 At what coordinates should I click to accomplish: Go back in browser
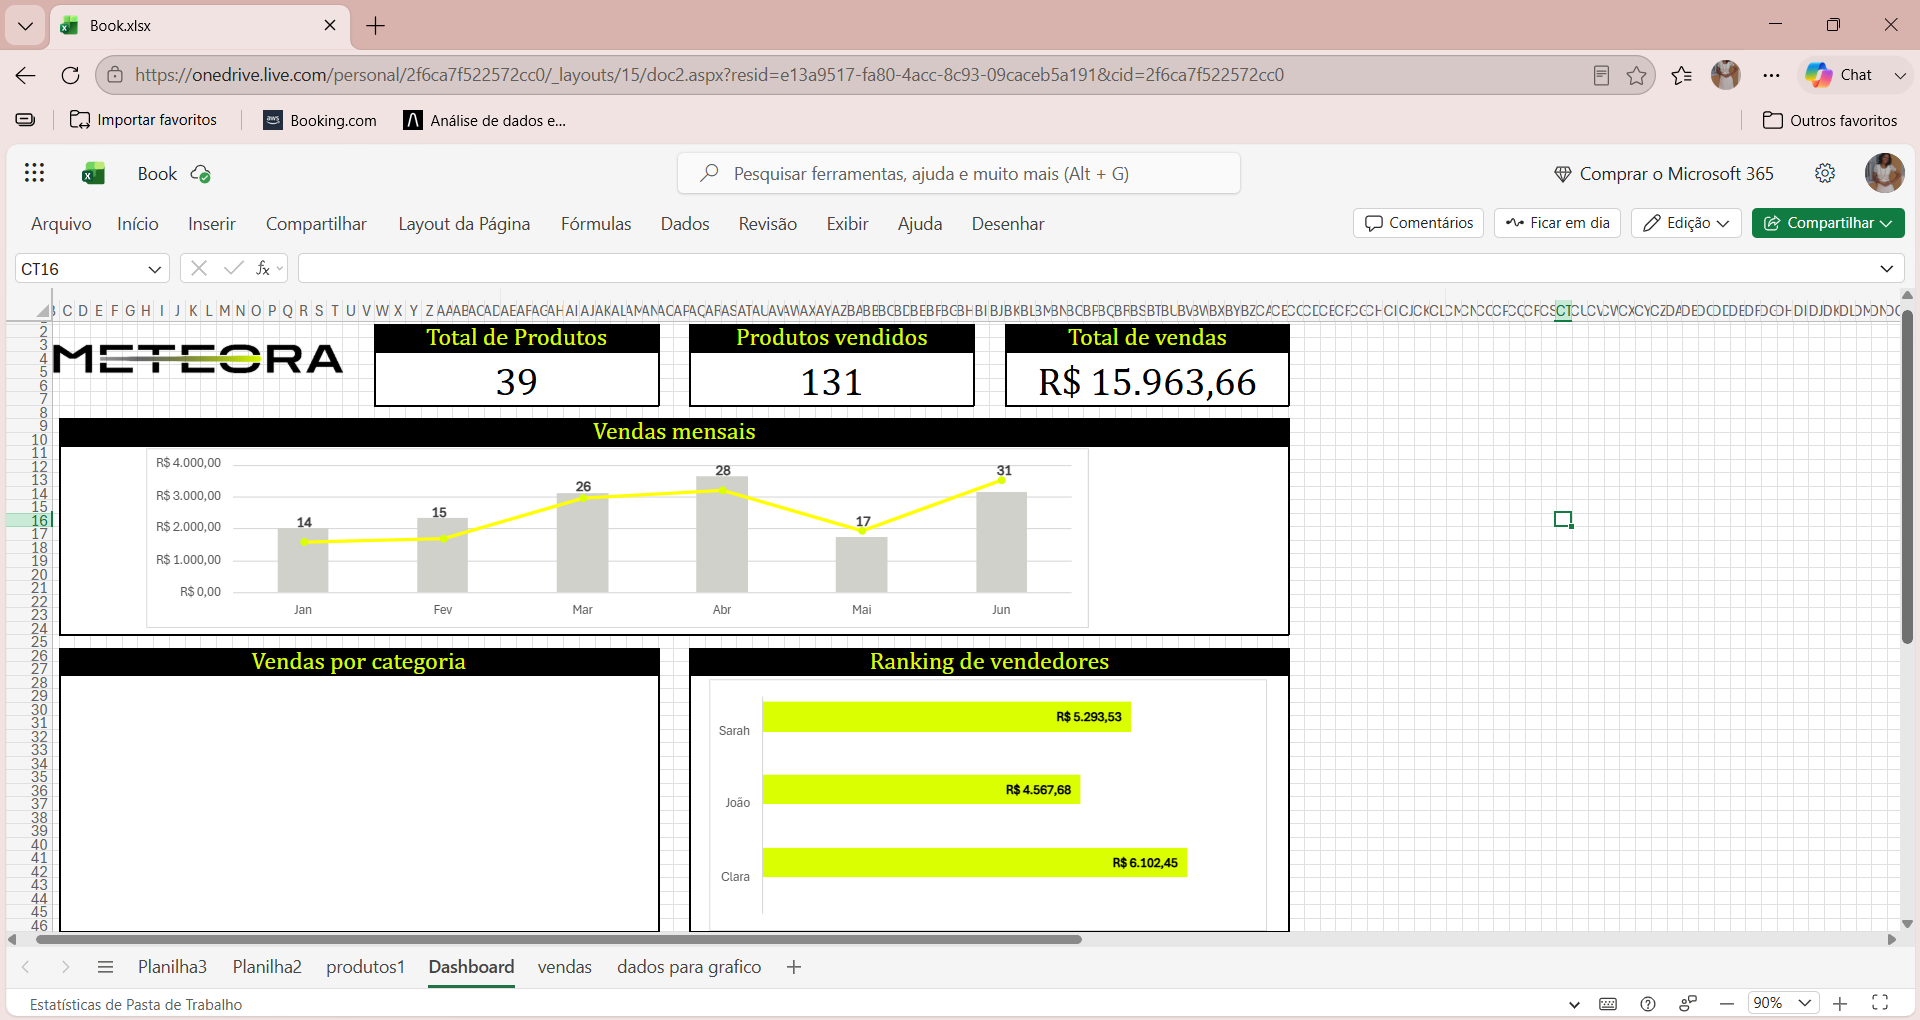26,75
